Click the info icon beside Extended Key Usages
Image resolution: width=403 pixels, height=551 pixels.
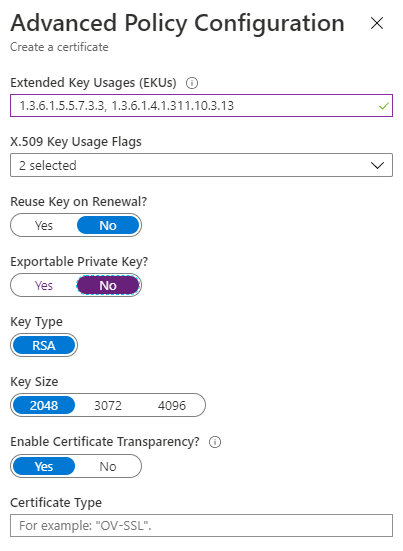click(192, 83)
